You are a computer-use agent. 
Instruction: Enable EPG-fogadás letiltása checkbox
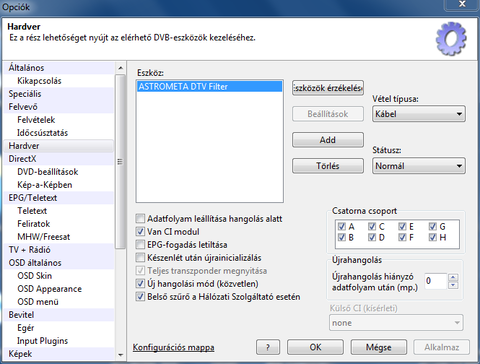click(x=140, y=245)
